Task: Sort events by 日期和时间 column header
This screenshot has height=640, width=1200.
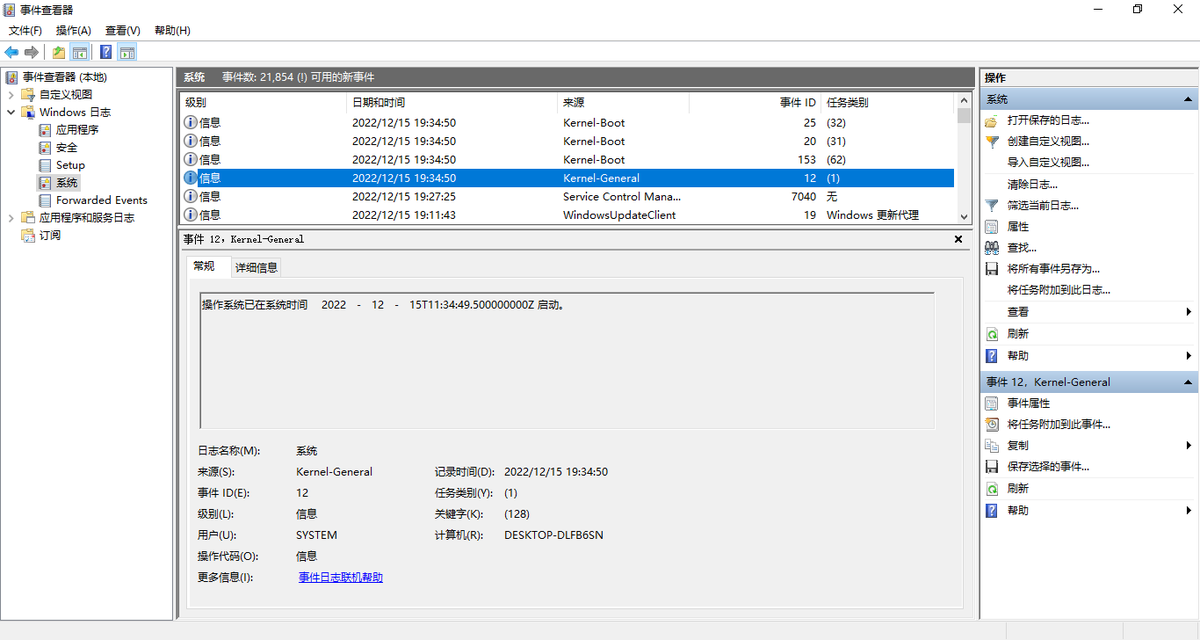Action: coord(451,102)
